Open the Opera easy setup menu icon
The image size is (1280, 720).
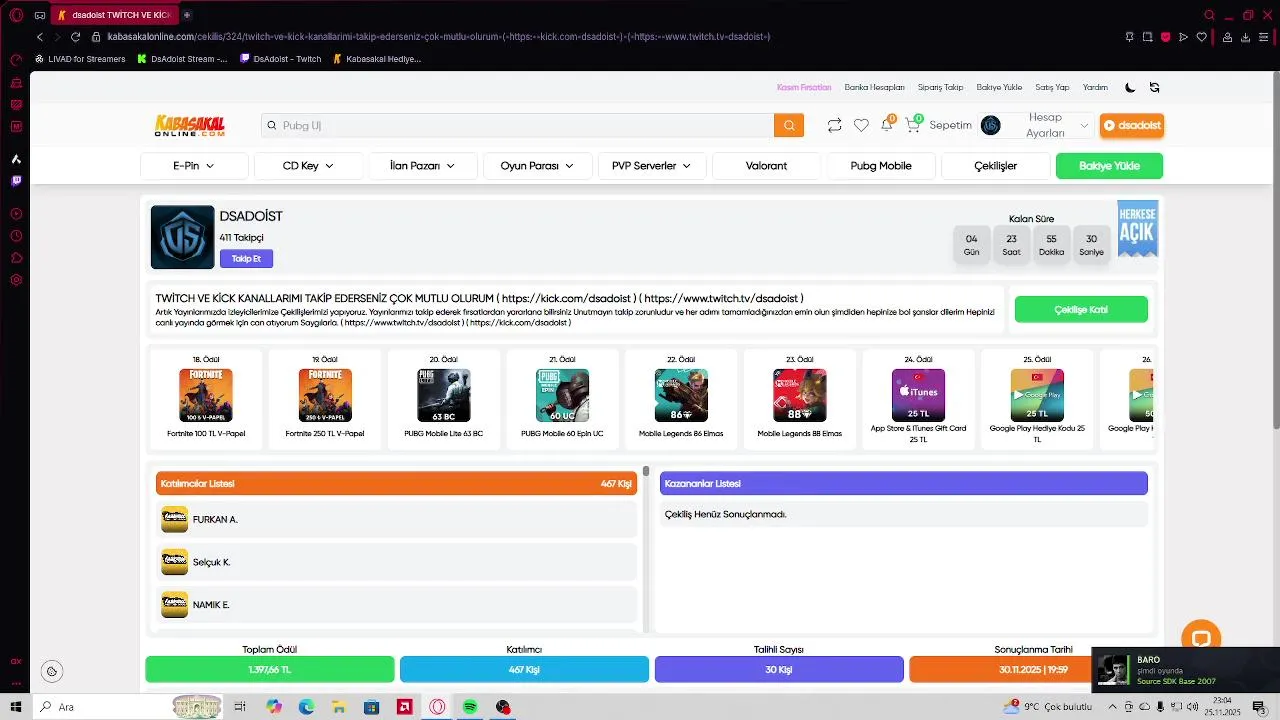pyautogui.click(x=1264, y=37)
